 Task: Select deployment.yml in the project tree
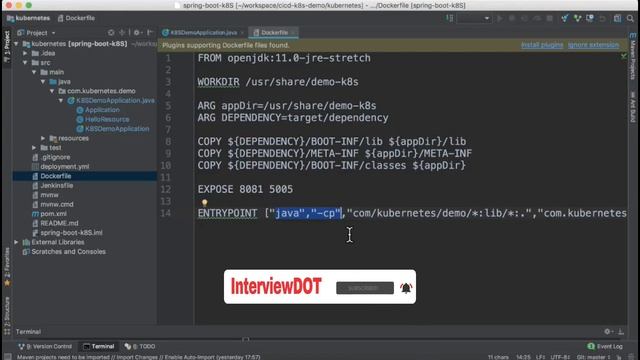pos(60,167)
